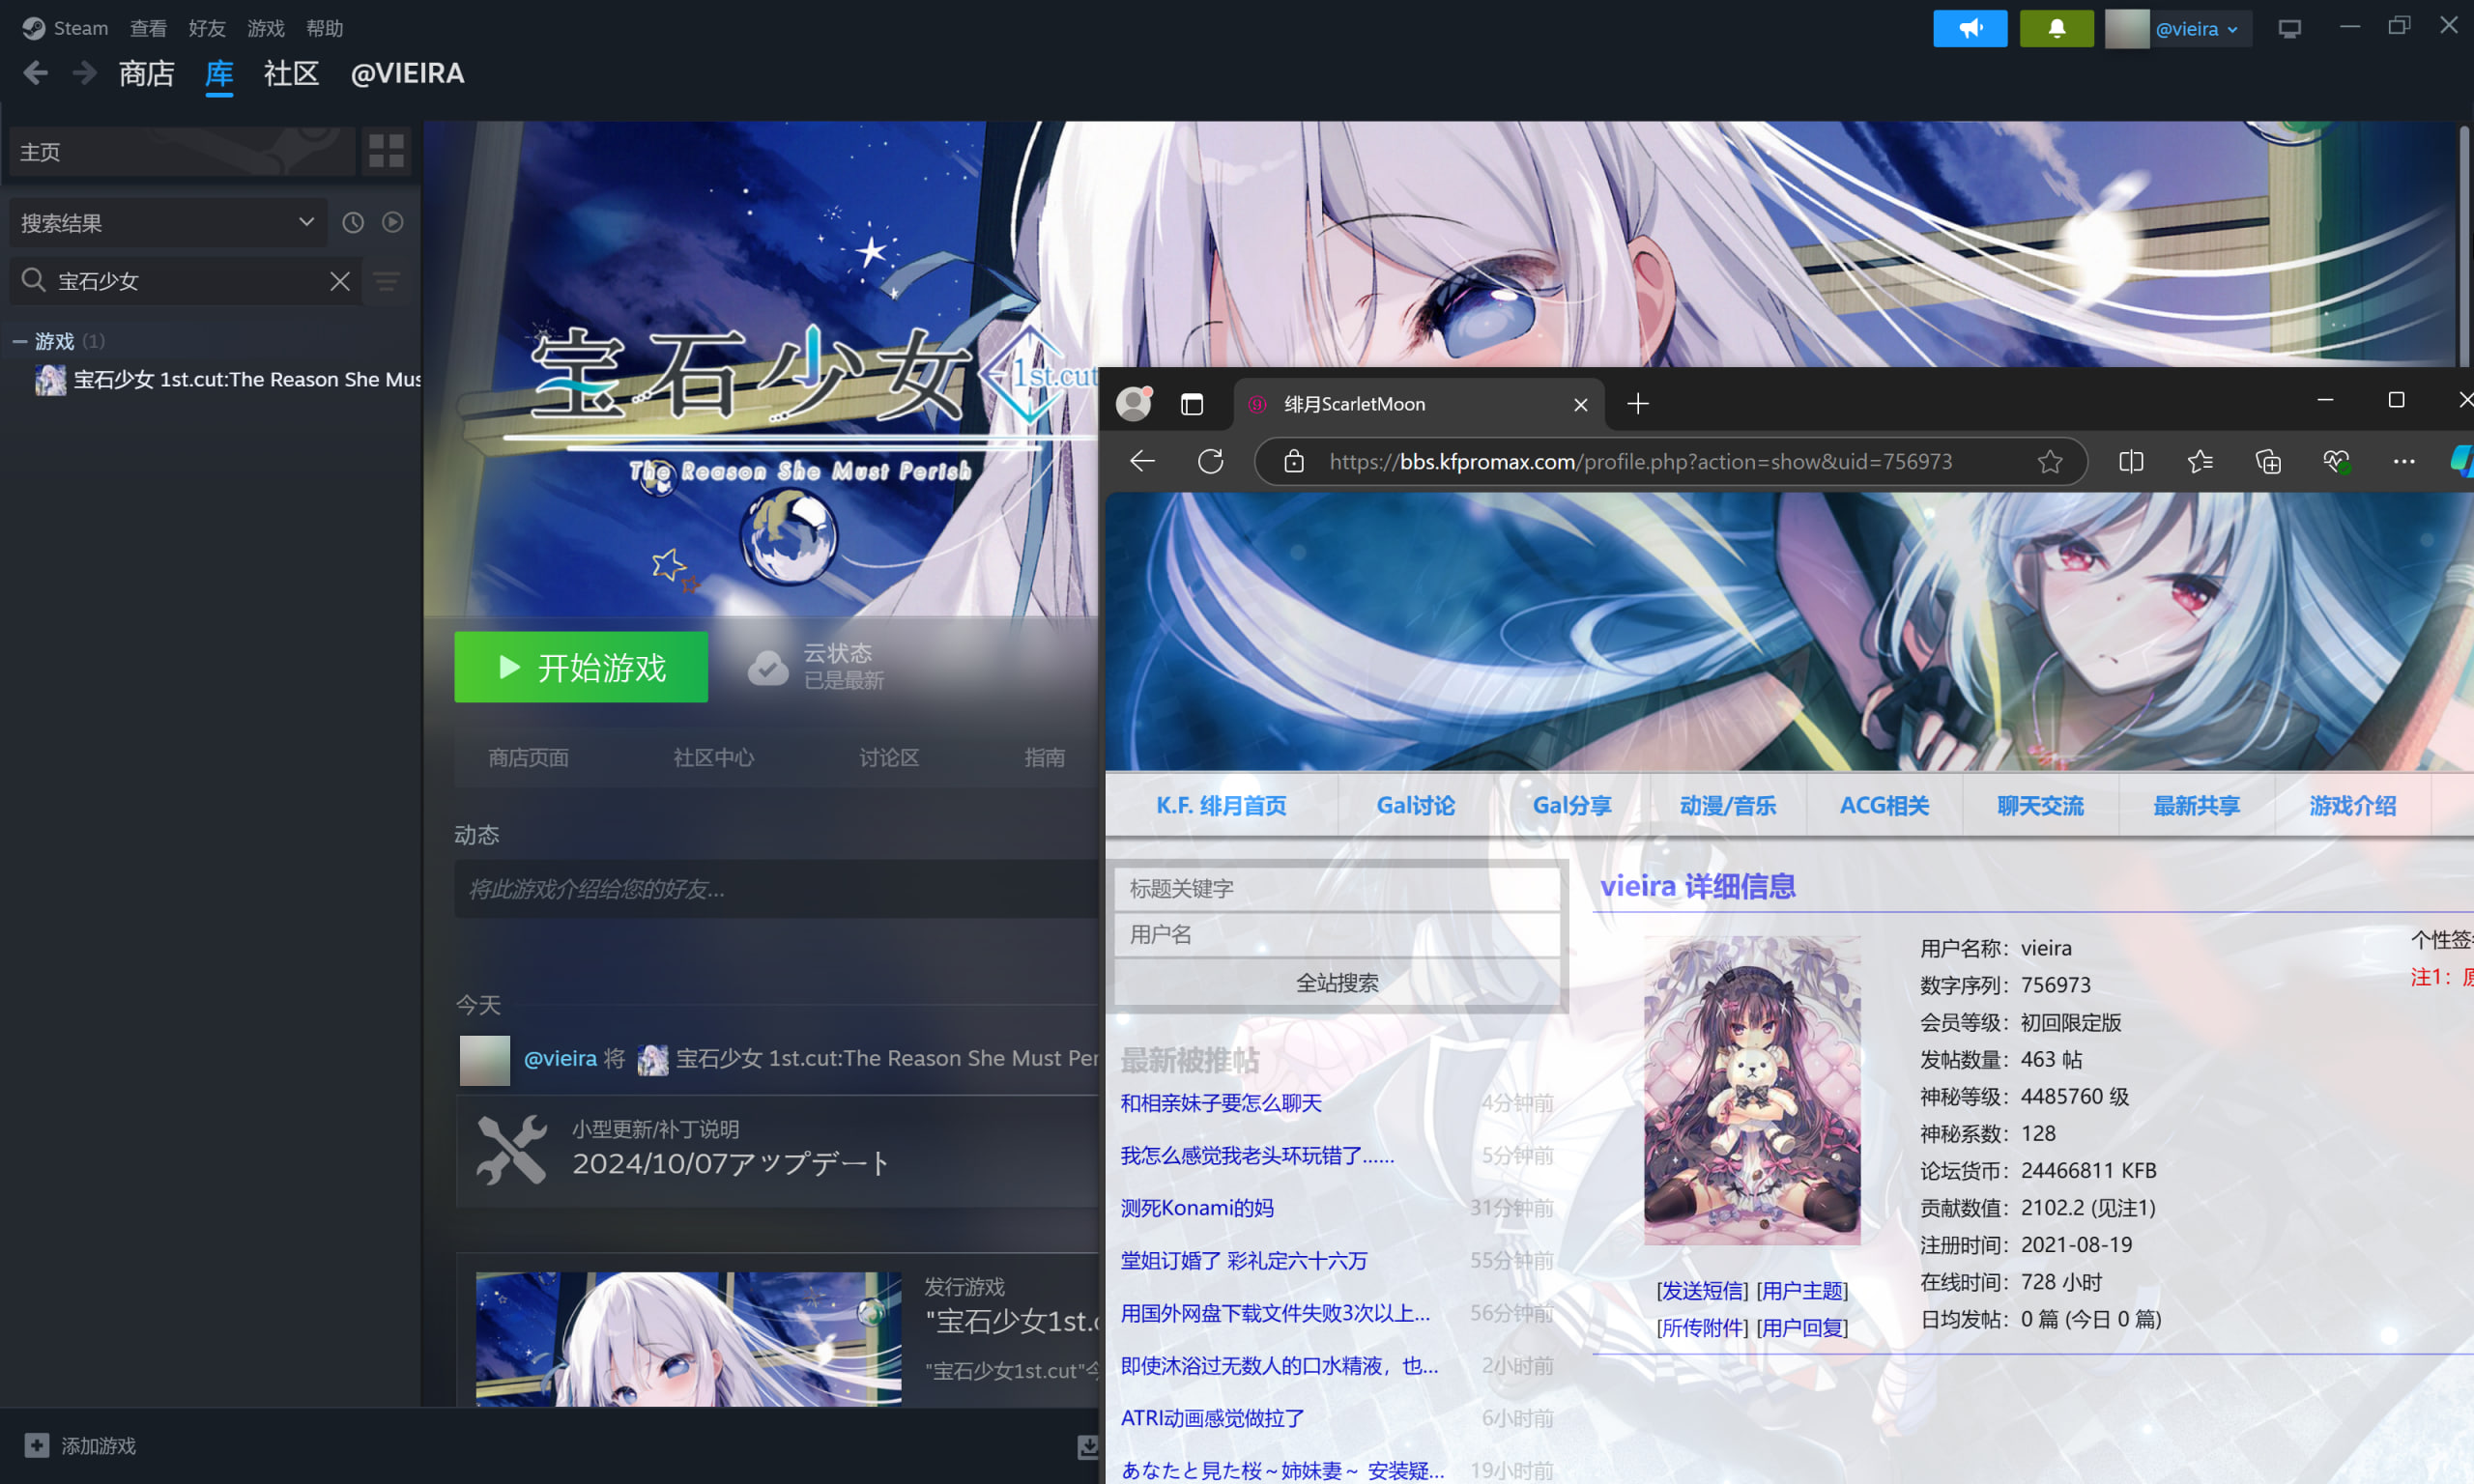The width and height of the screenshot is (2474, 1484).
Task: Switch library to grid view icon
Action: [386, 151]
